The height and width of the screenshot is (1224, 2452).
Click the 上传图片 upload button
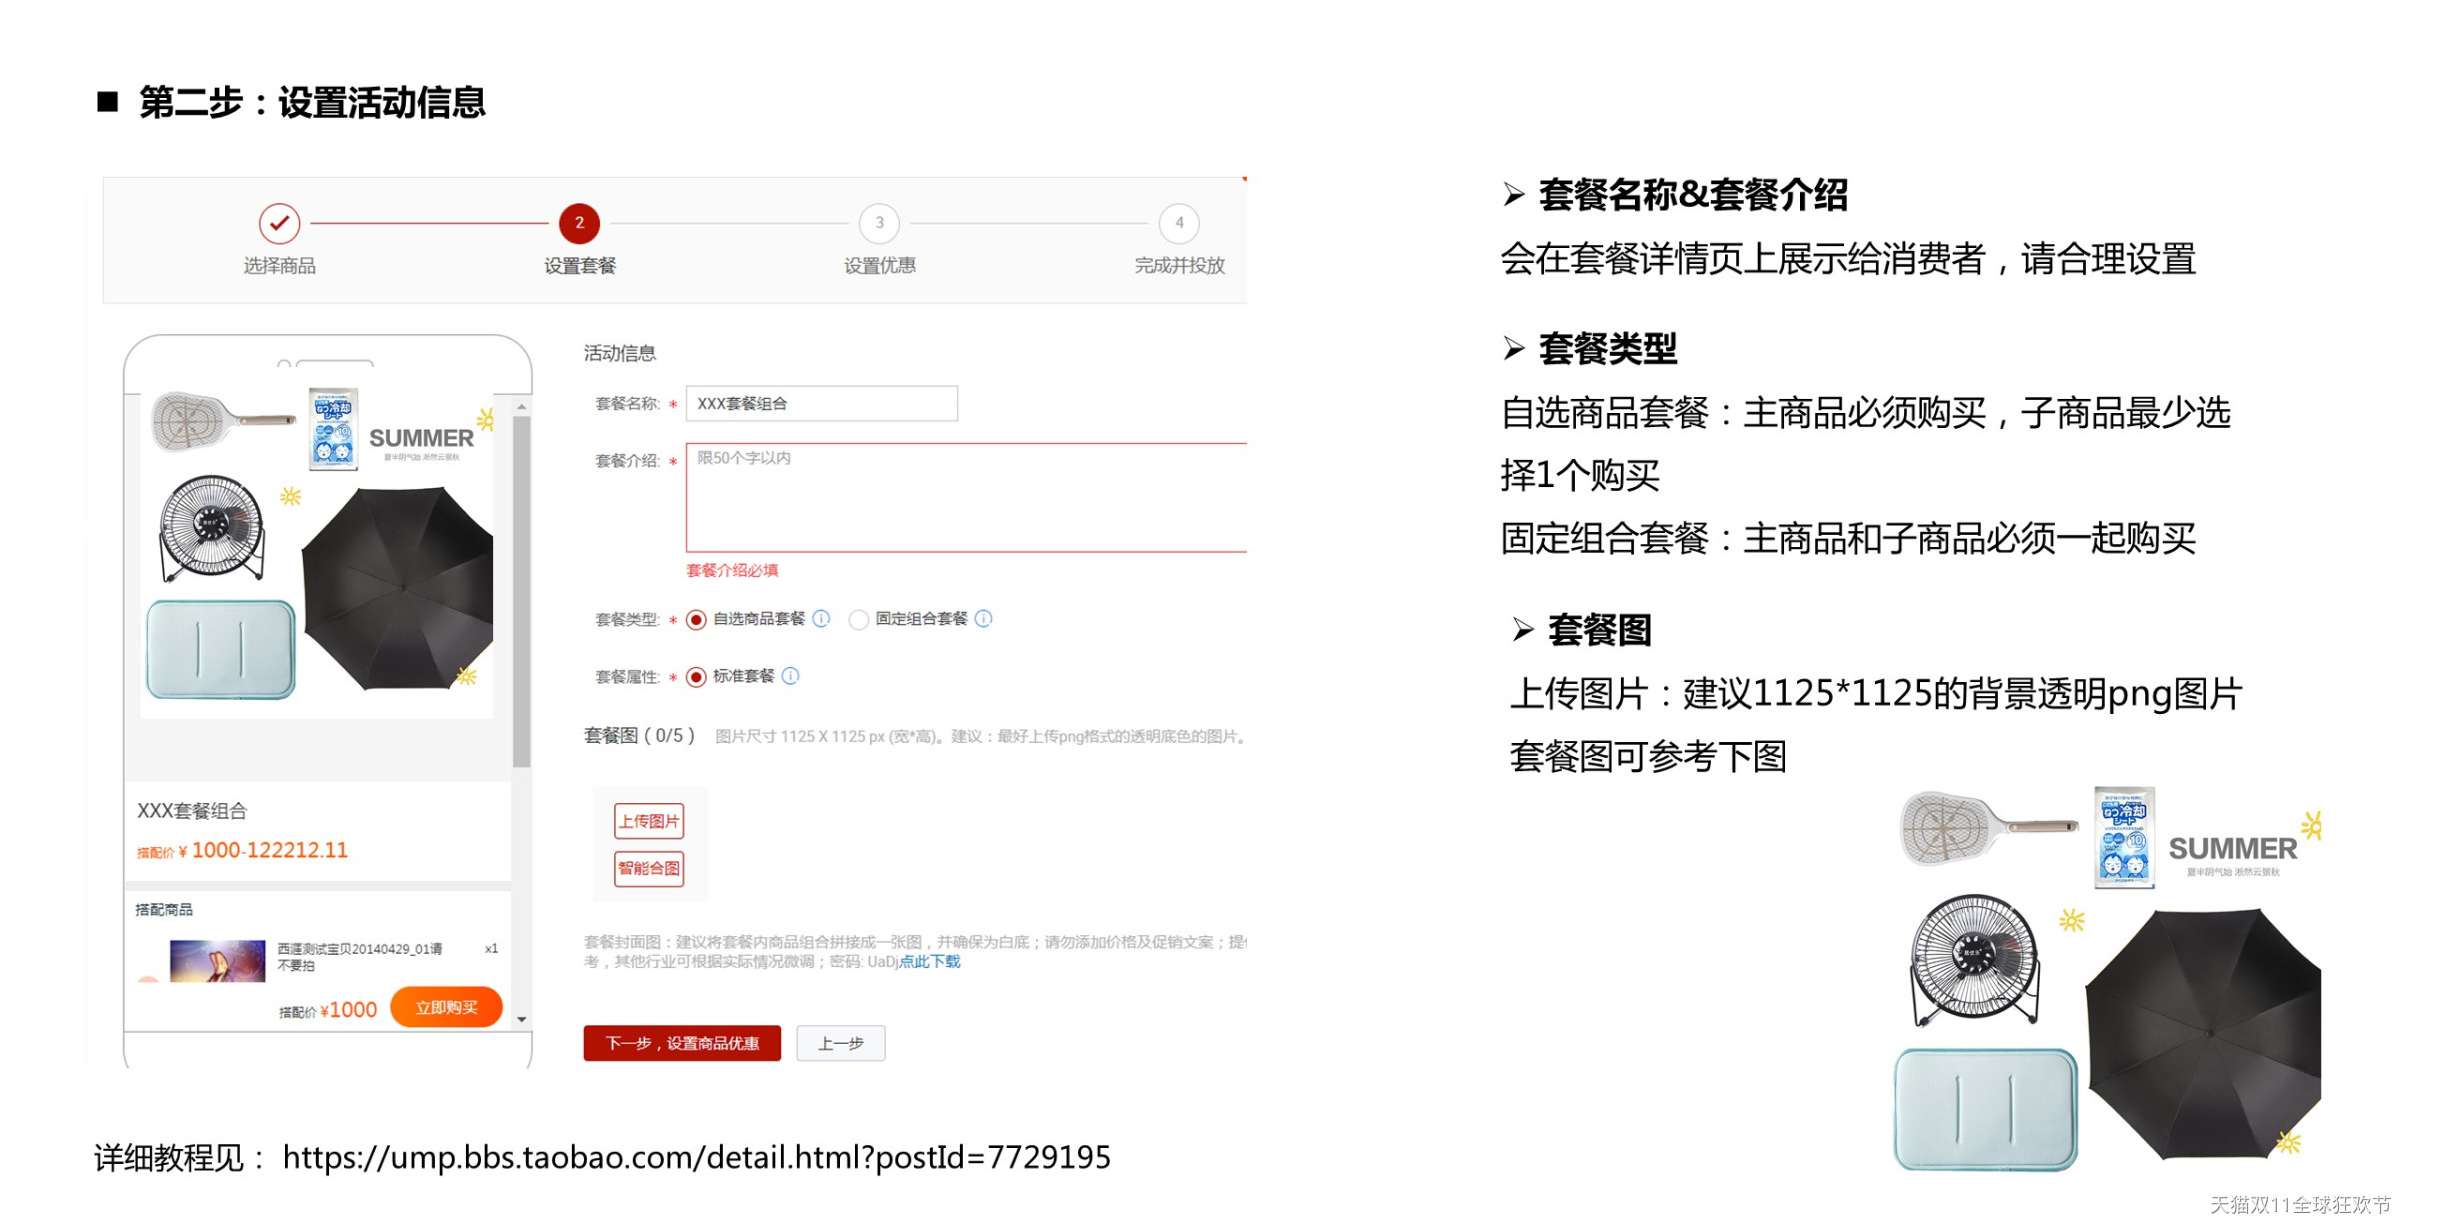[x=649, y=821]
